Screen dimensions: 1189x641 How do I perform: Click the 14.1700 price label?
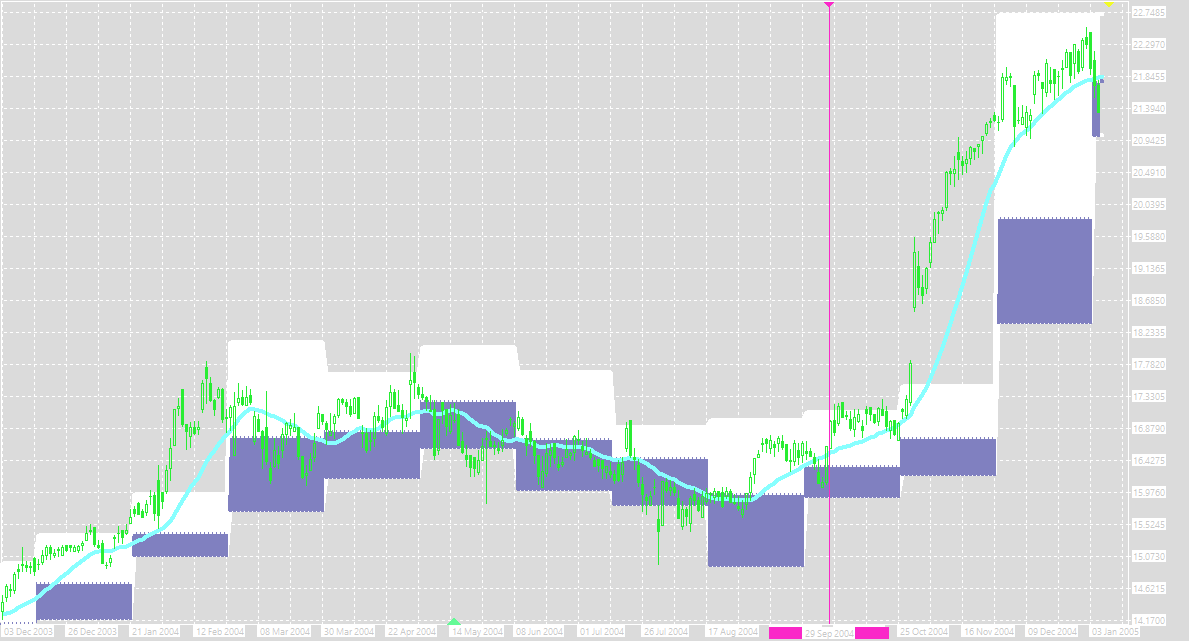click(x=1148, y=620)
